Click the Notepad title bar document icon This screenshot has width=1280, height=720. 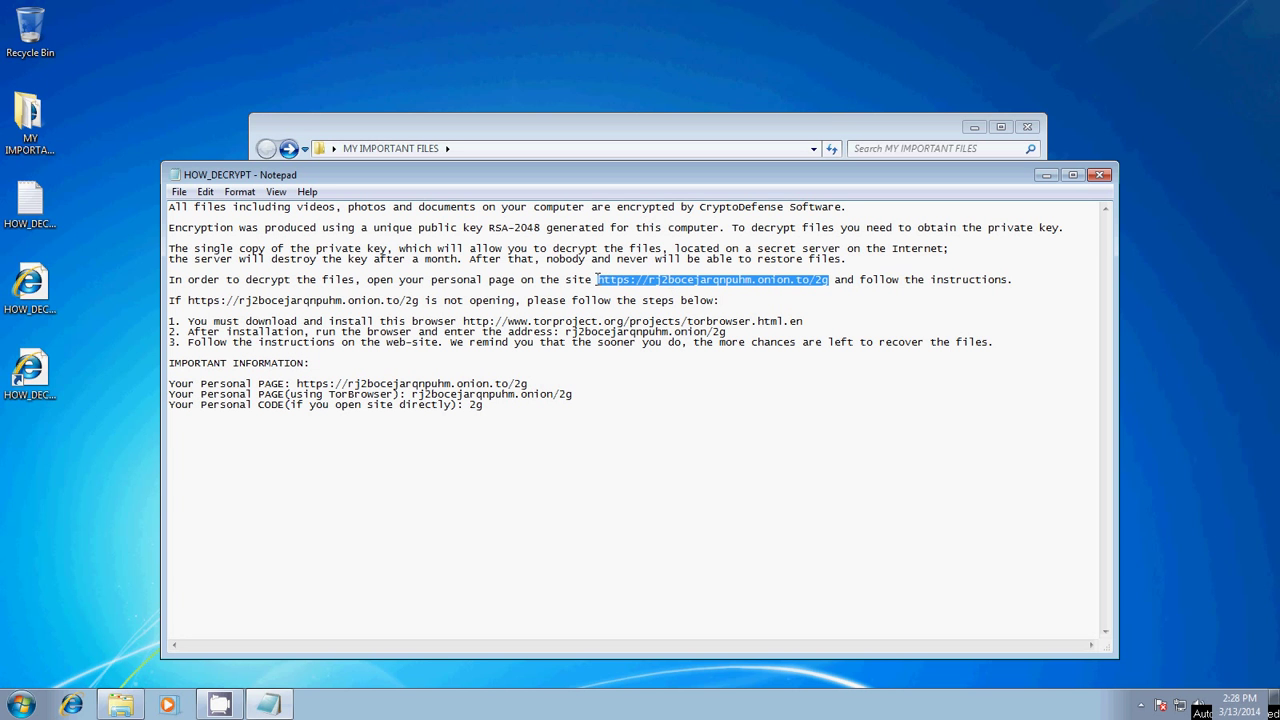coord(175,175)
